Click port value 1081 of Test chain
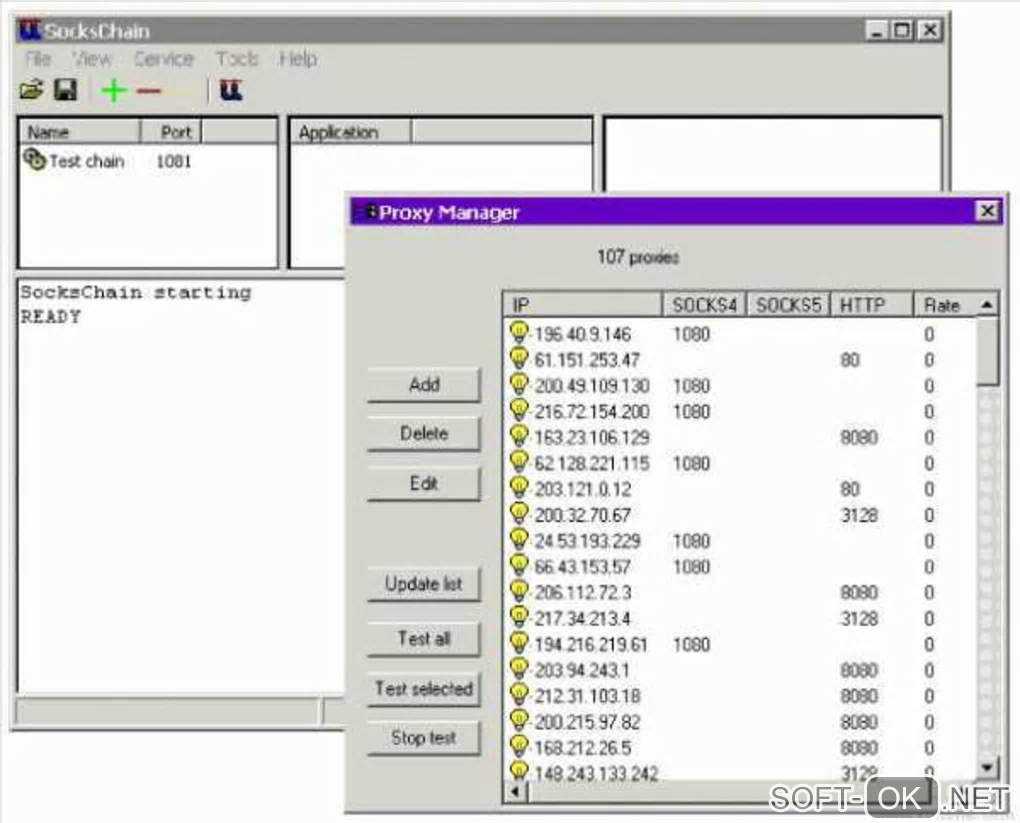Image resolution: width=1020 pixels, height=823 pixels. click(174, 161)
